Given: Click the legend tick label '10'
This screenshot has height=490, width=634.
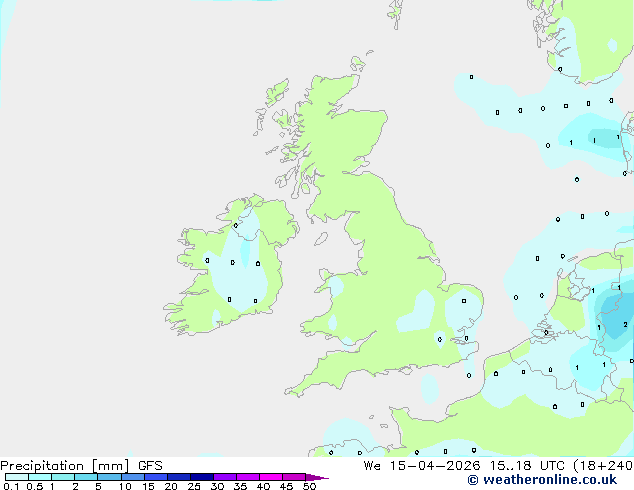Looking at the screenshot, I should point(125,486).
